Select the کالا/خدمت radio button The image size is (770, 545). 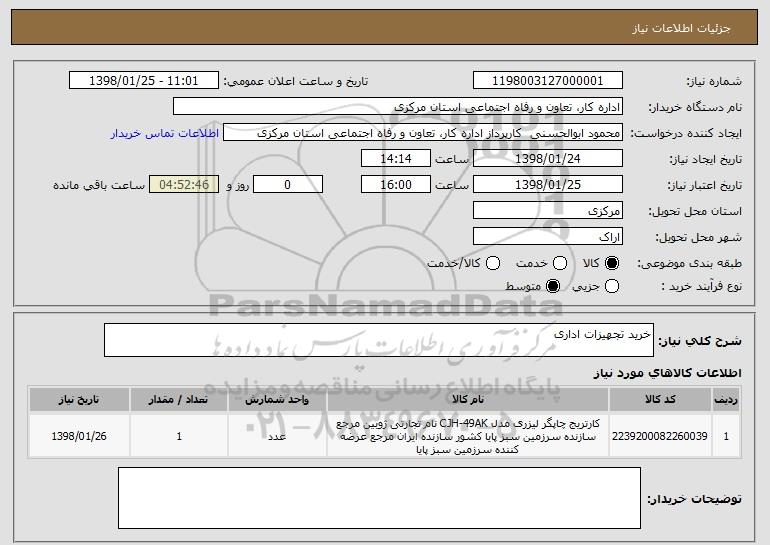point(493,263)
